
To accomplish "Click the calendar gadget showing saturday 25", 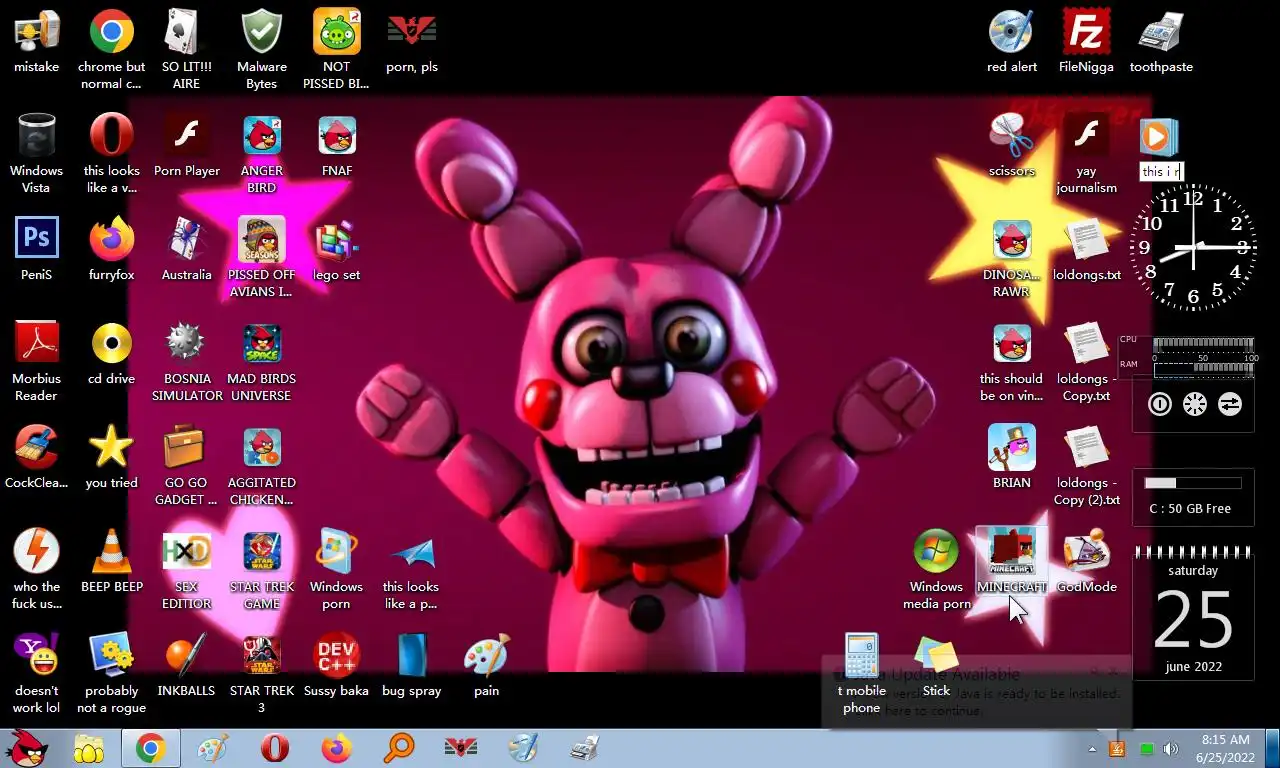I will tap(1193, 614).
